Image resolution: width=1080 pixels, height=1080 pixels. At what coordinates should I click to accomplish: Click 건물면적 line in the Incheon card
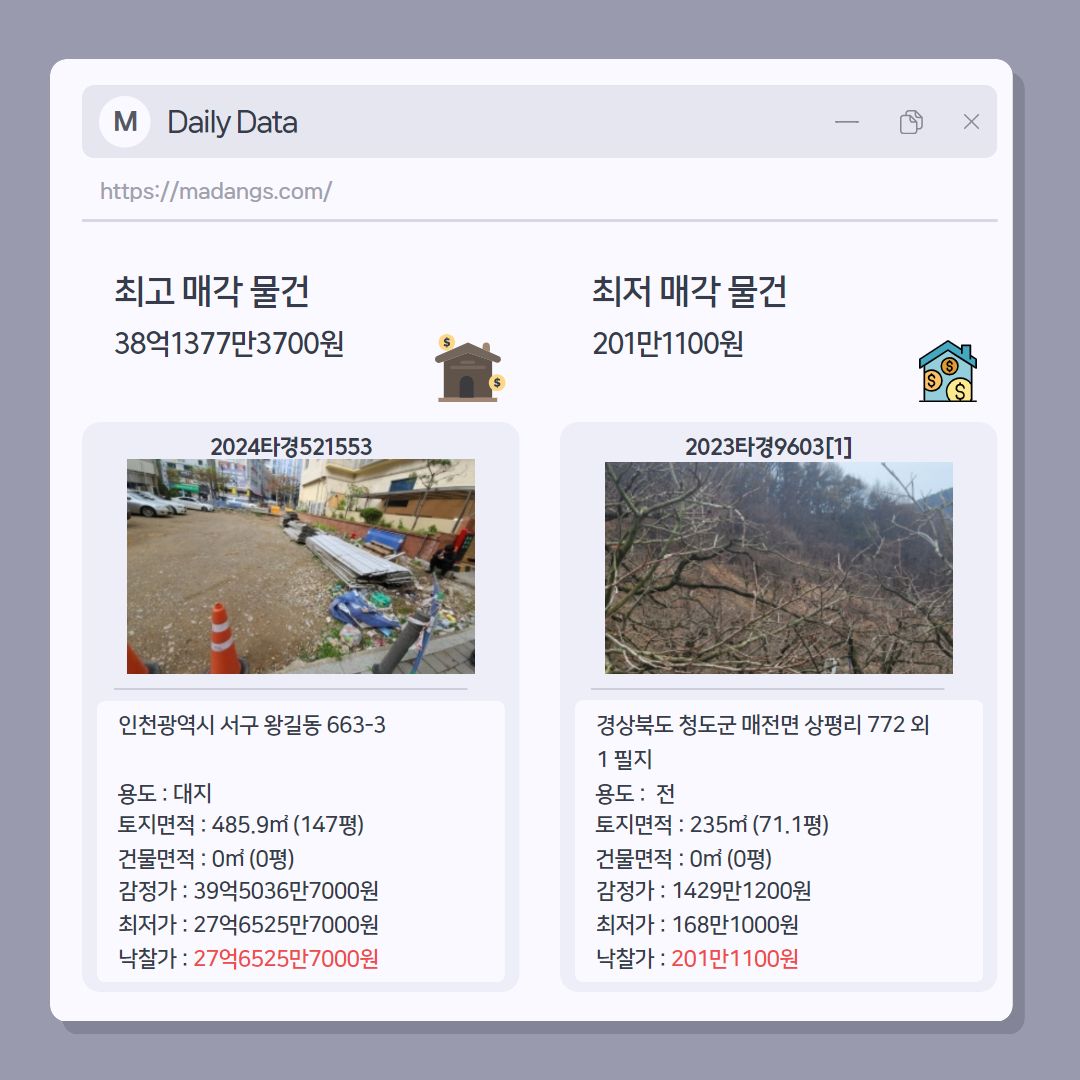[x=206, y=858]
